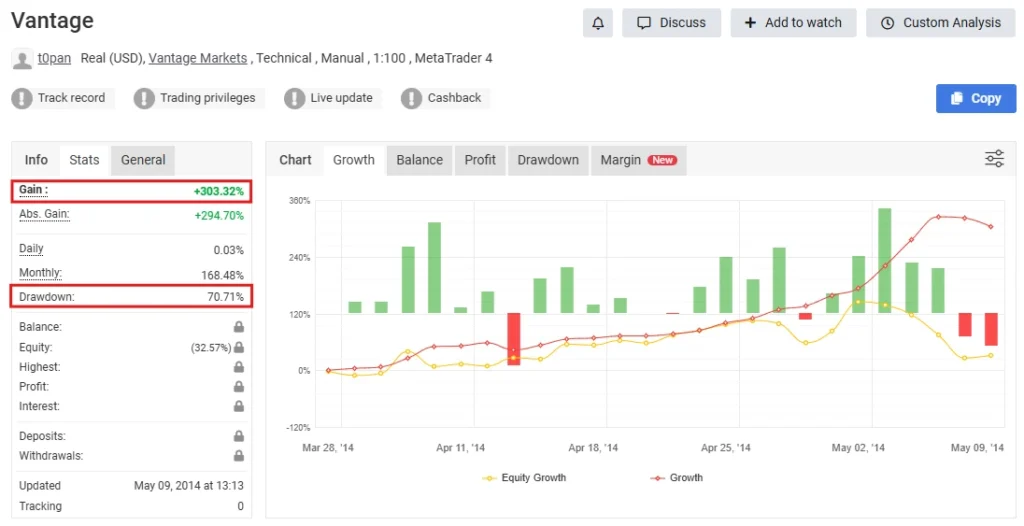Click the updated date May 09, 2014
1024x526 pixels.
coord(189,485)
